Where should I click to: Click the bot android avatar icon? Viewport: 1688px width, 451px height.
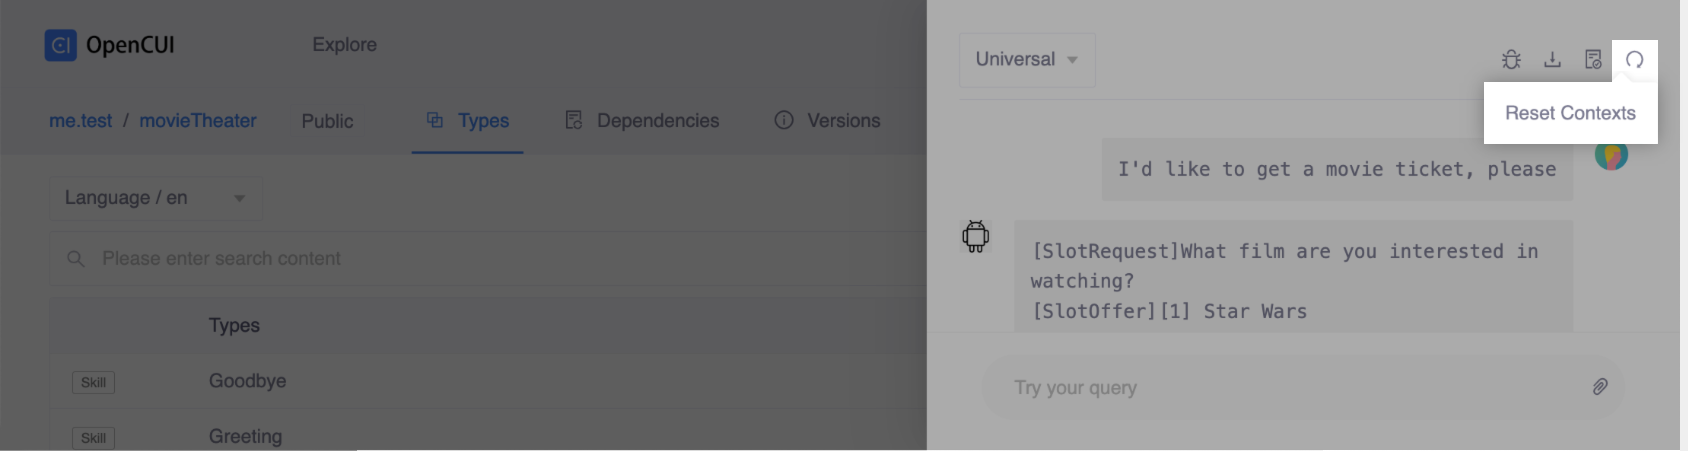click(x=975, y=237)
